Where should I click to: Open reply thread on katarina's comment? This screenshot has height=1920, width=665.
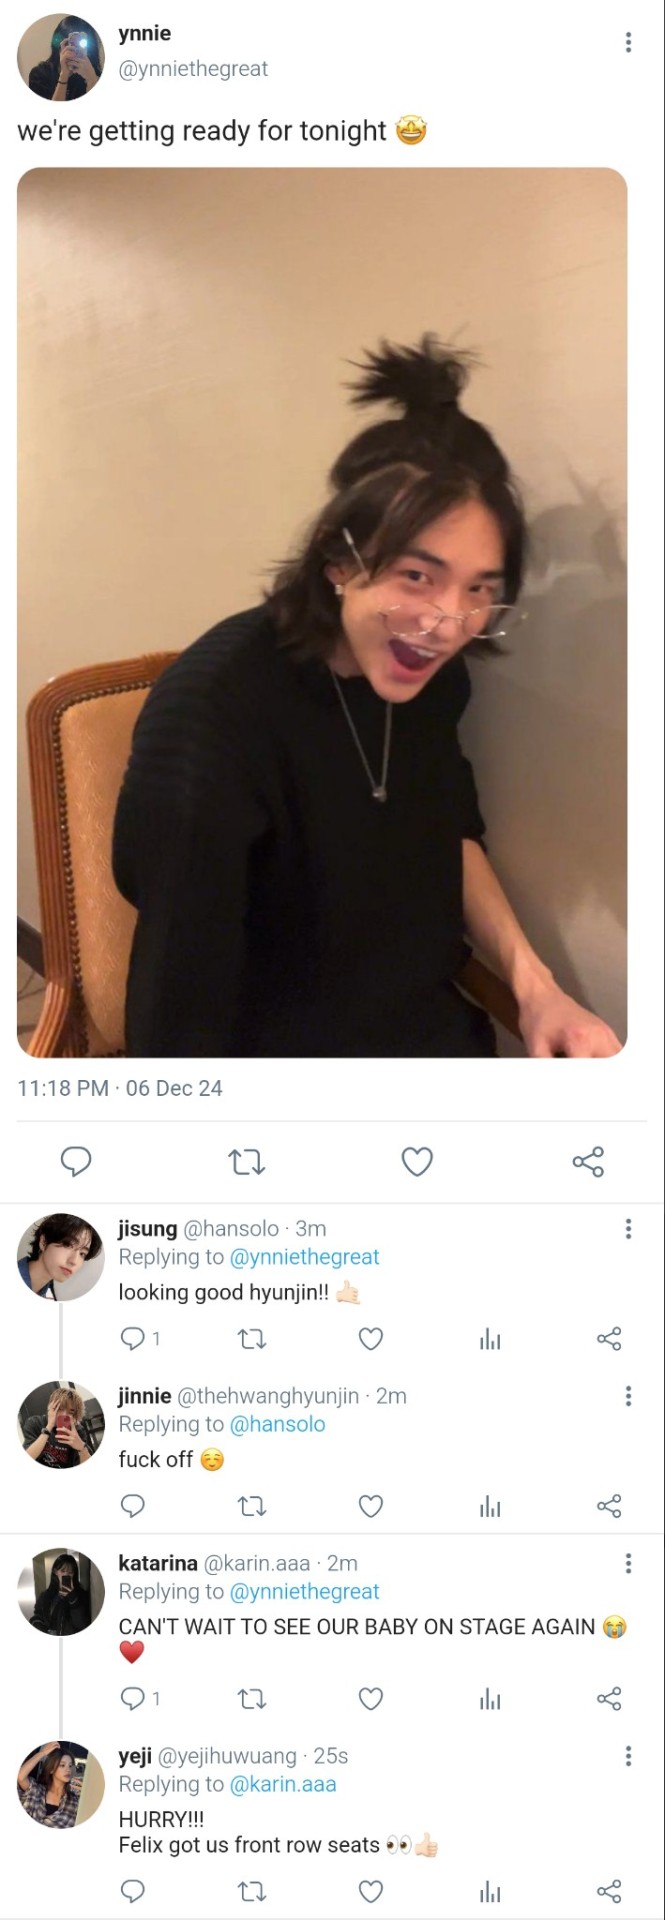(x=133, y=1699)
